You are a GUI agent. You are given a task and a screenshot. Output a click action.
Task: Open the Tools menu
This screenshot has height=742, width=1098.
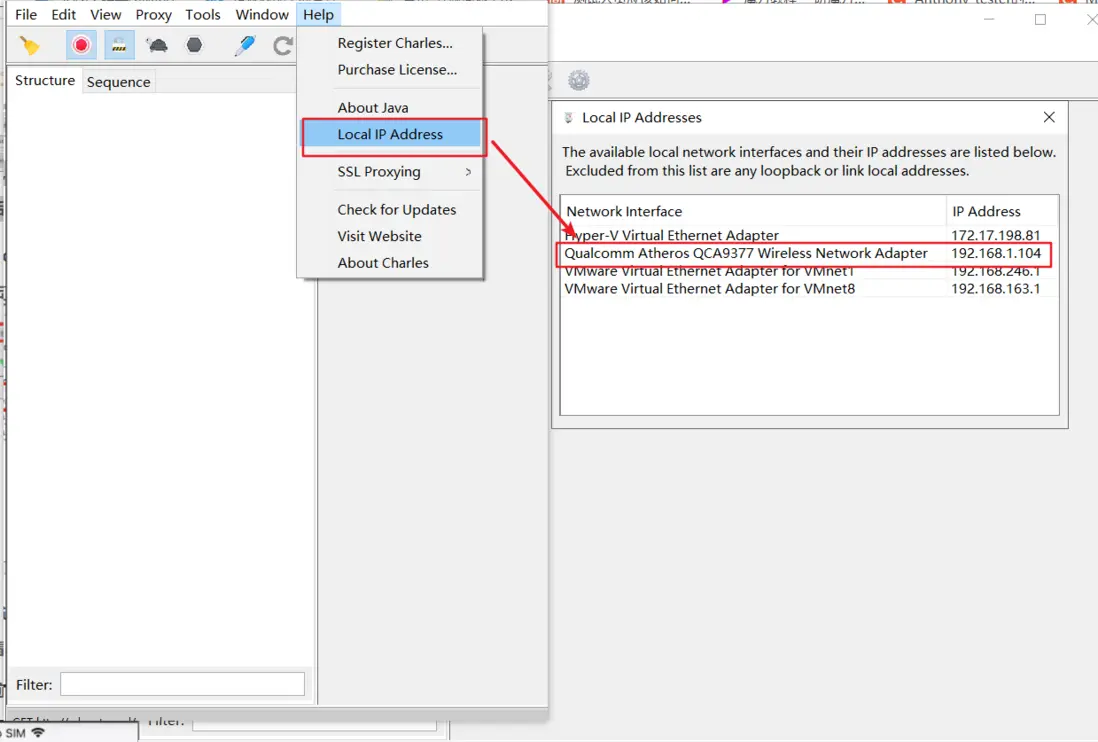(x=202, y=15)
